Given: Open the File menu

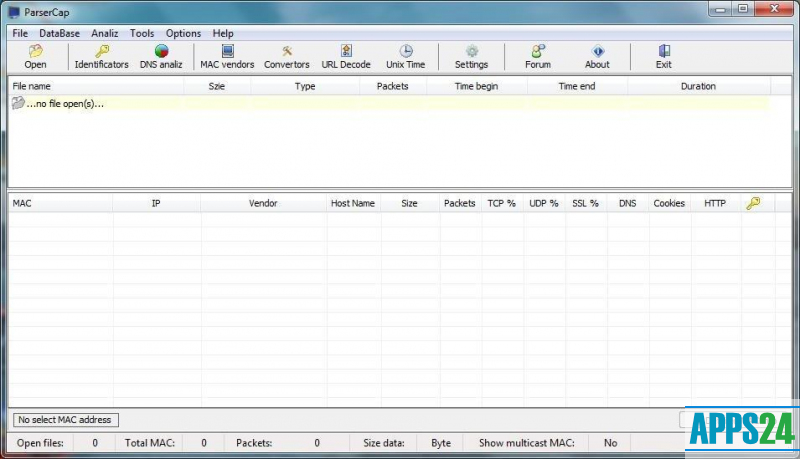Looking at the screenshot, I should (20, 33).
